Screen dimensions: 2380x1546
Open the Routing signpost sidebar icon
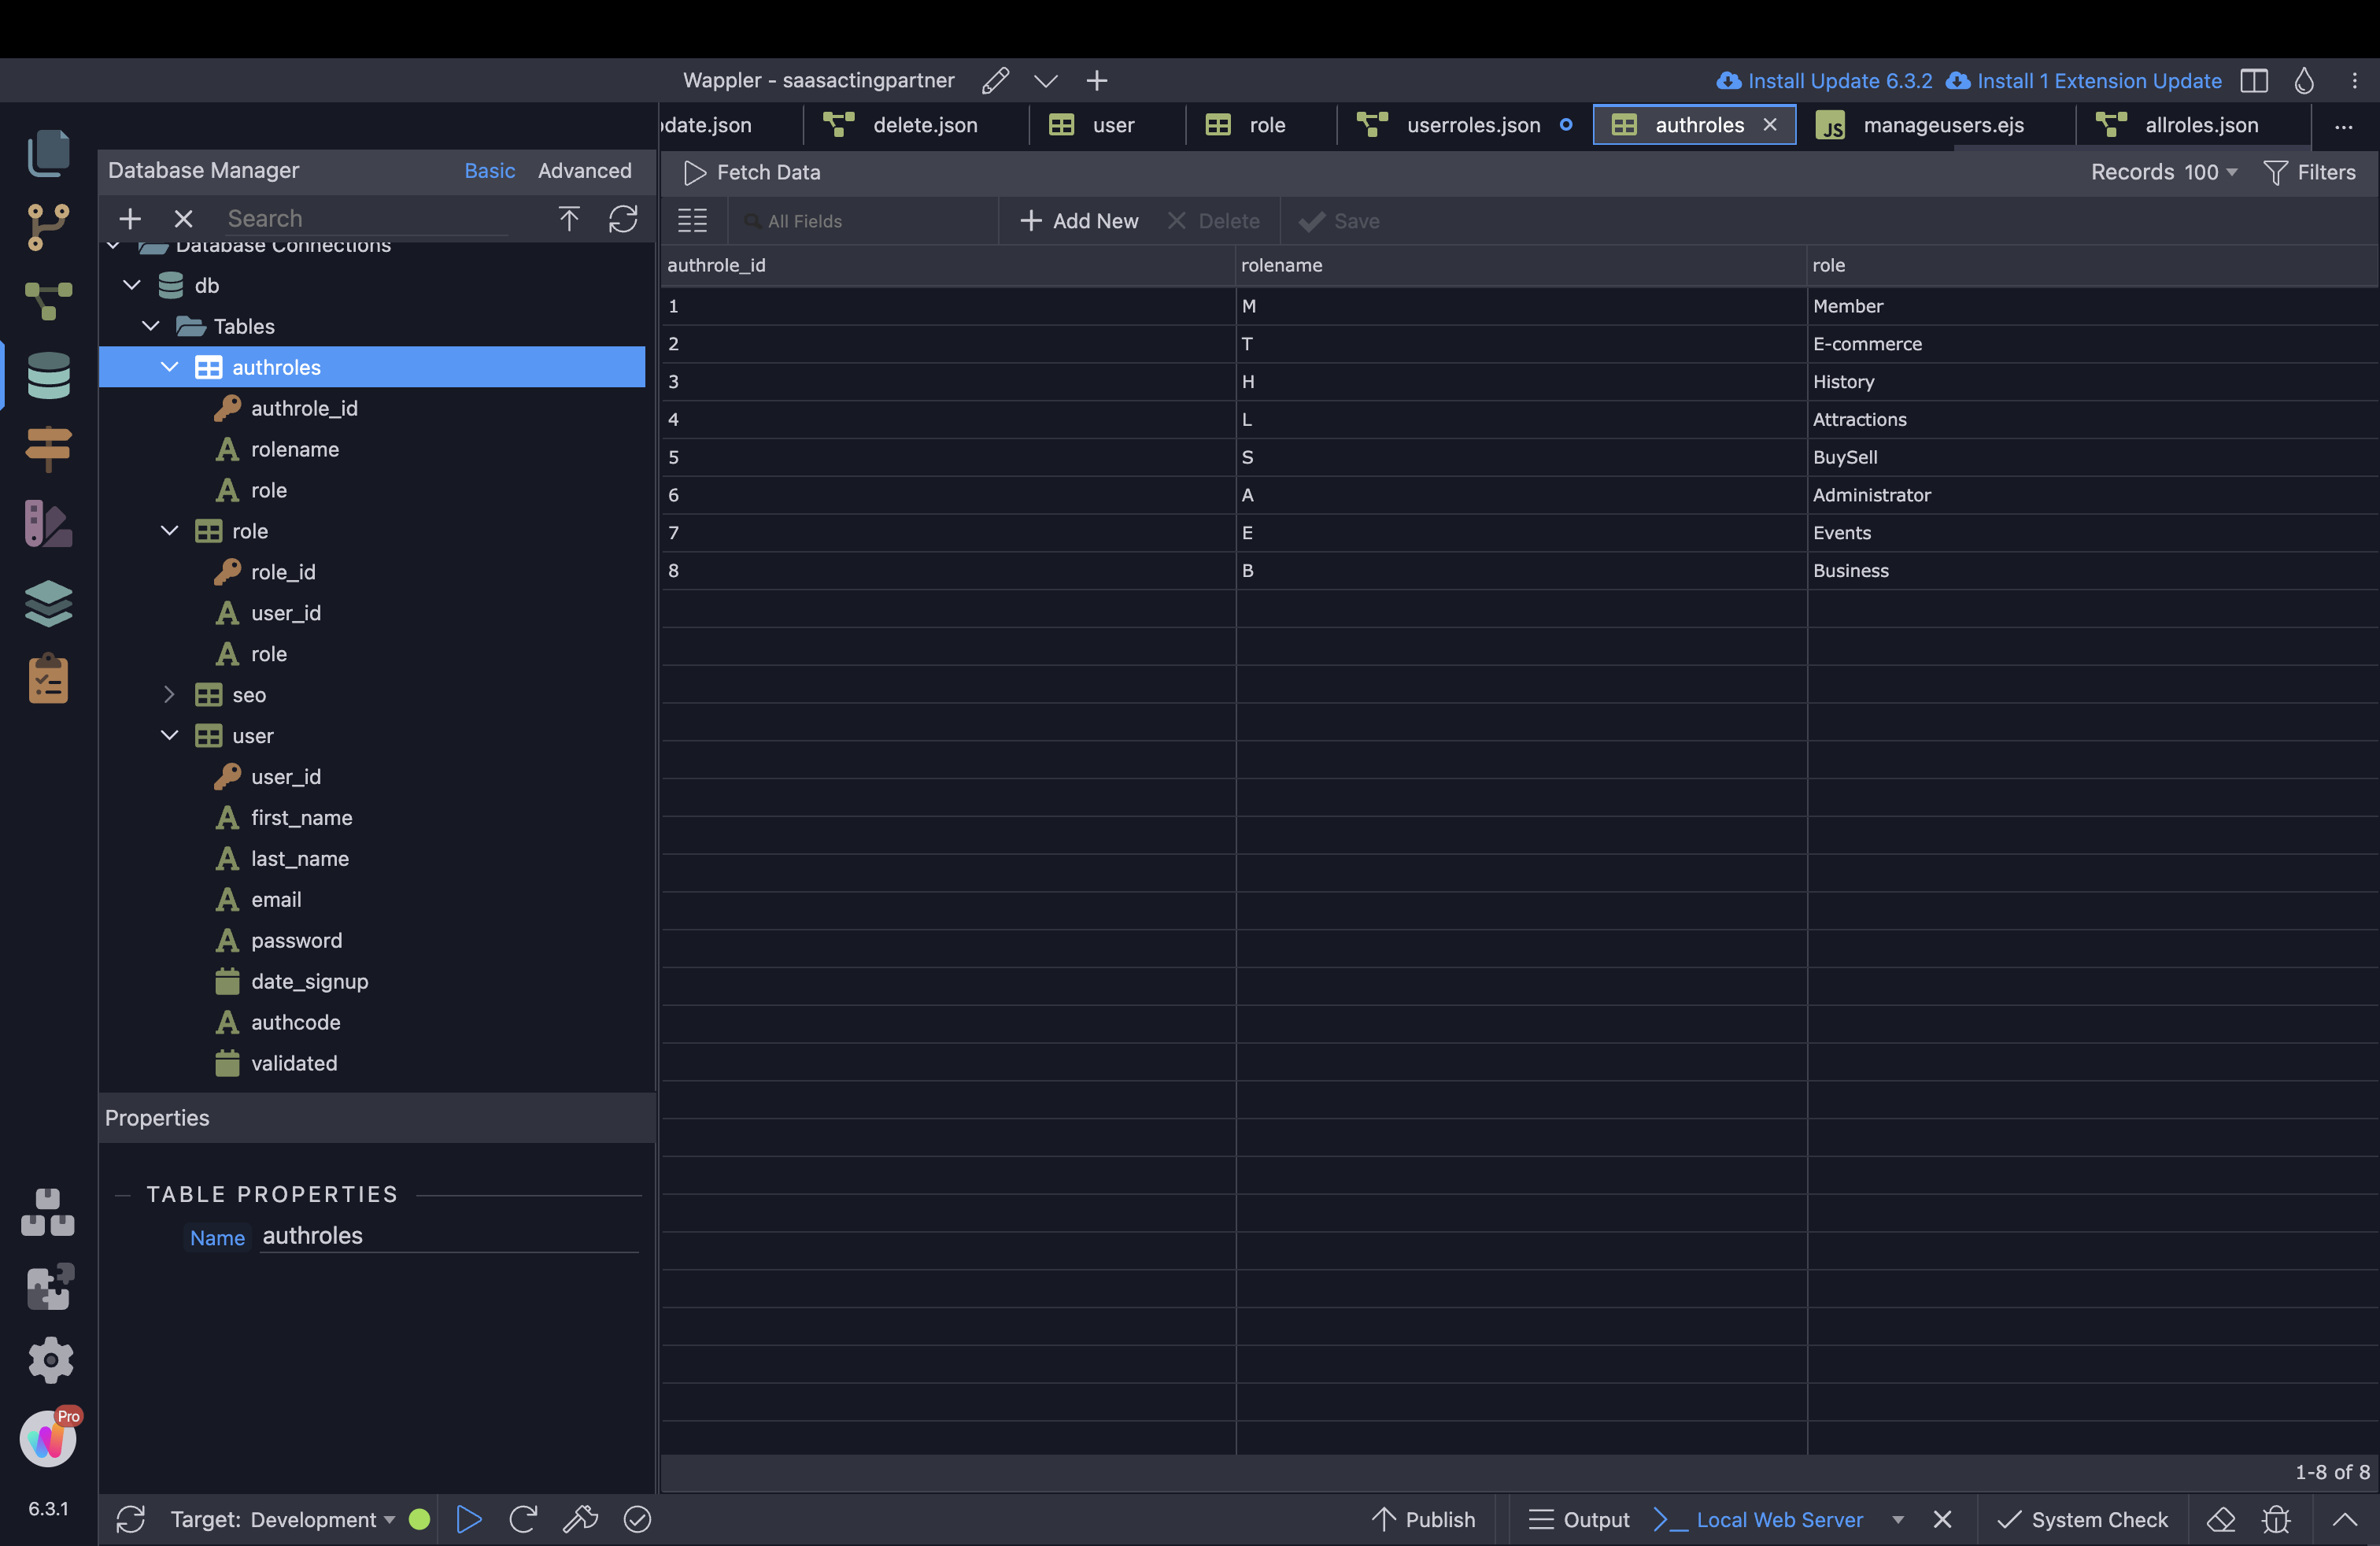[48, 448]
